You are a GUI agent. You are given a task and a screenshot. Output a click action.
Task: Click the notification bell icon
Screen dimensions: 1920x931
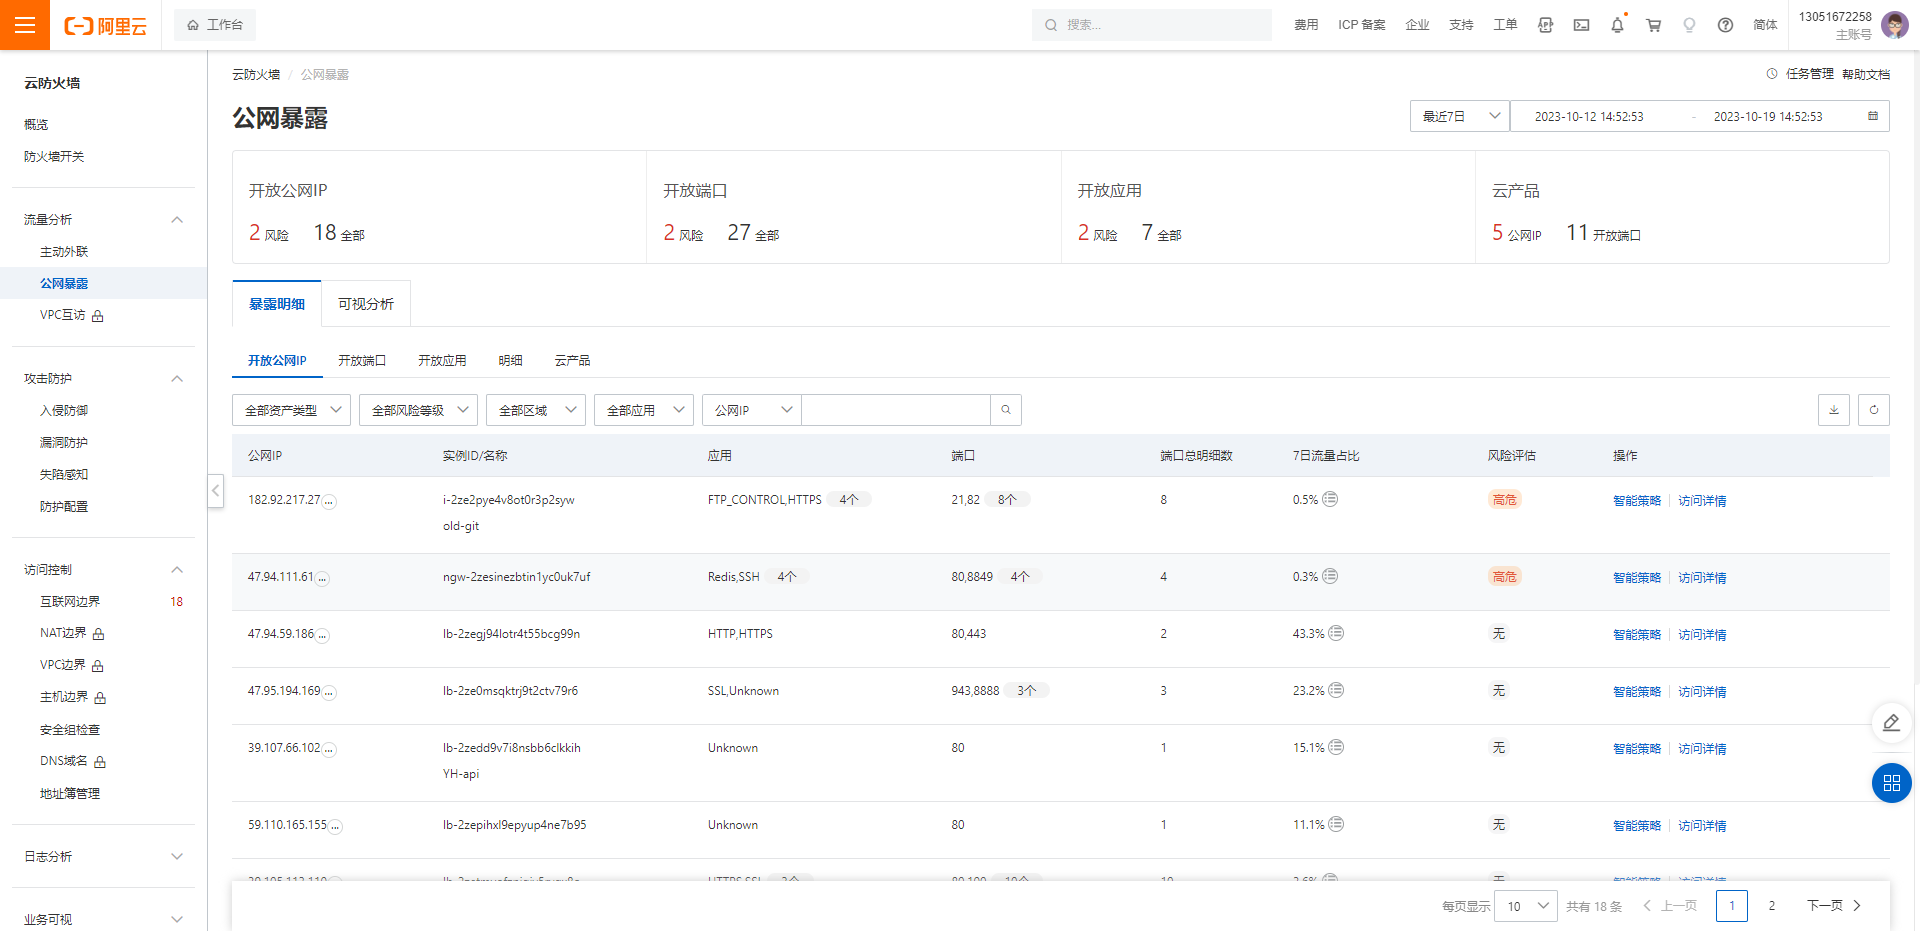1617,25
